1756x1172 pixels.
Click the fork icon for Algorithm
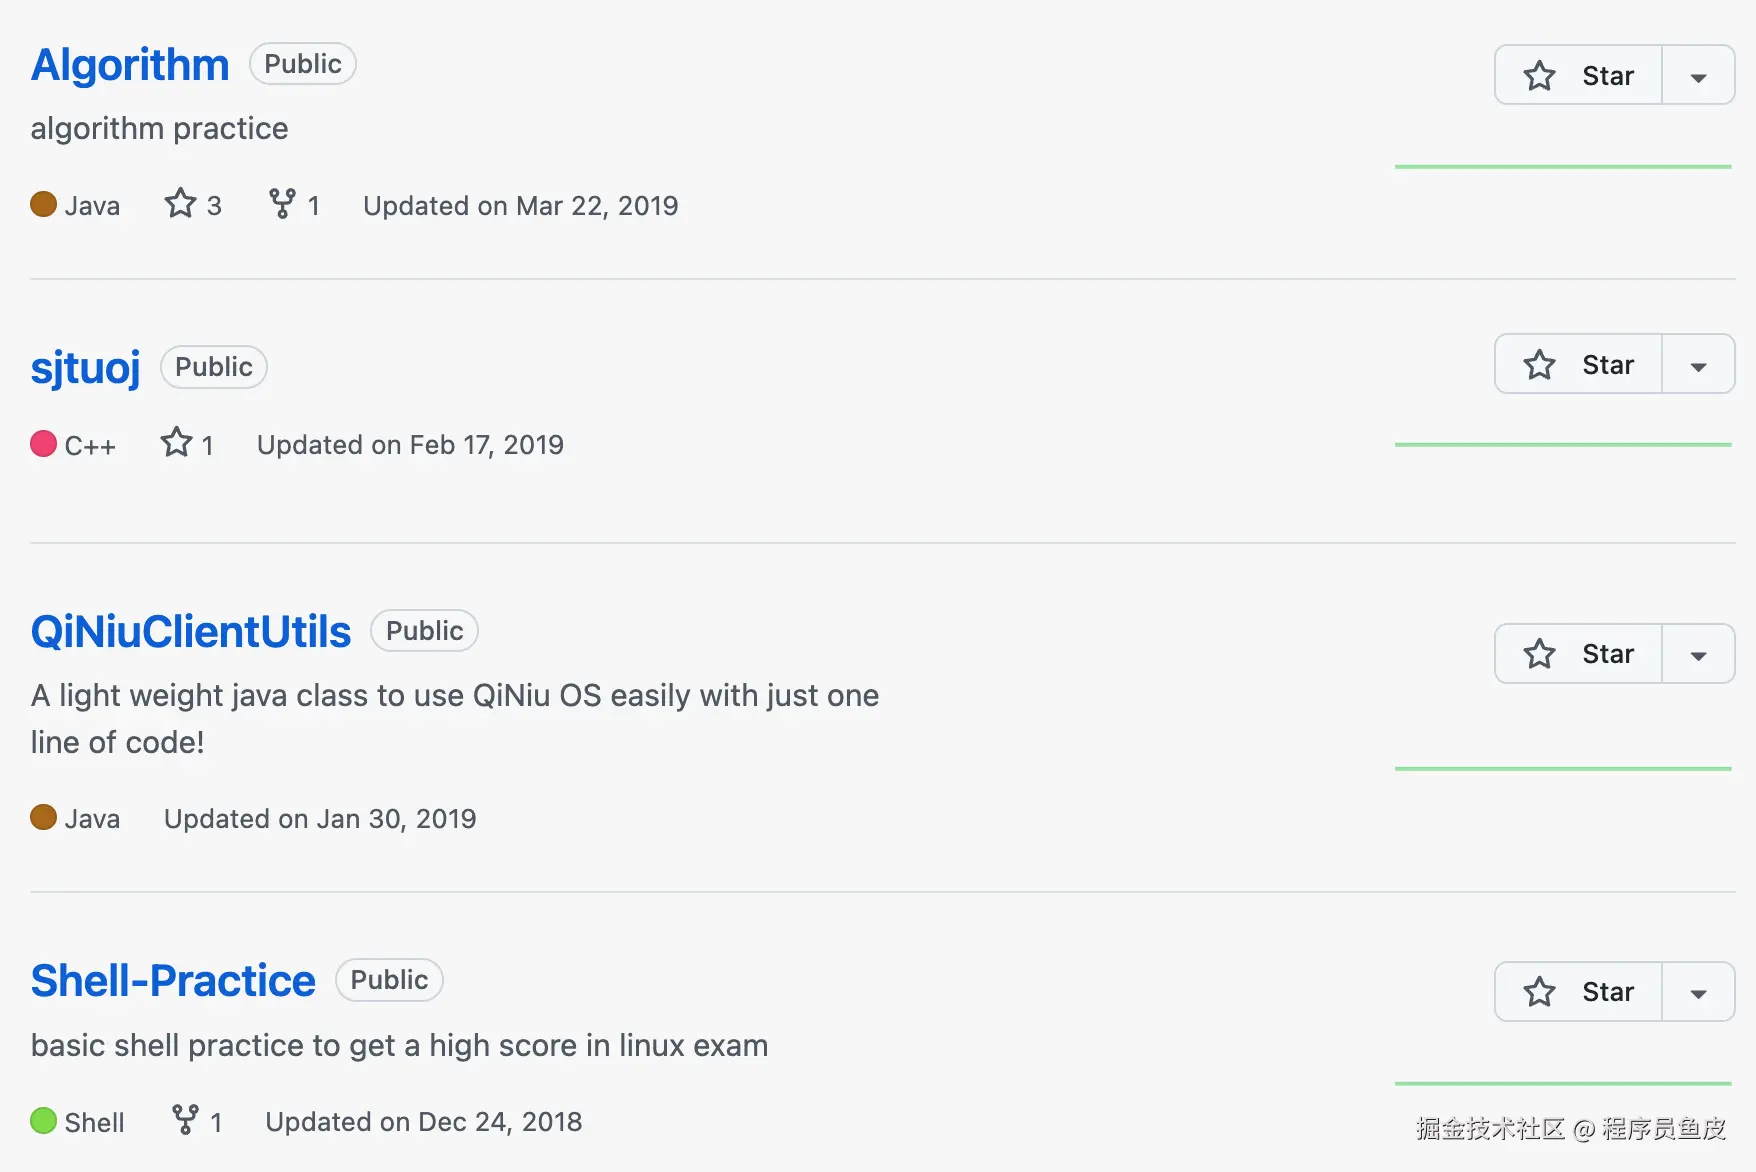pos(282,204)
